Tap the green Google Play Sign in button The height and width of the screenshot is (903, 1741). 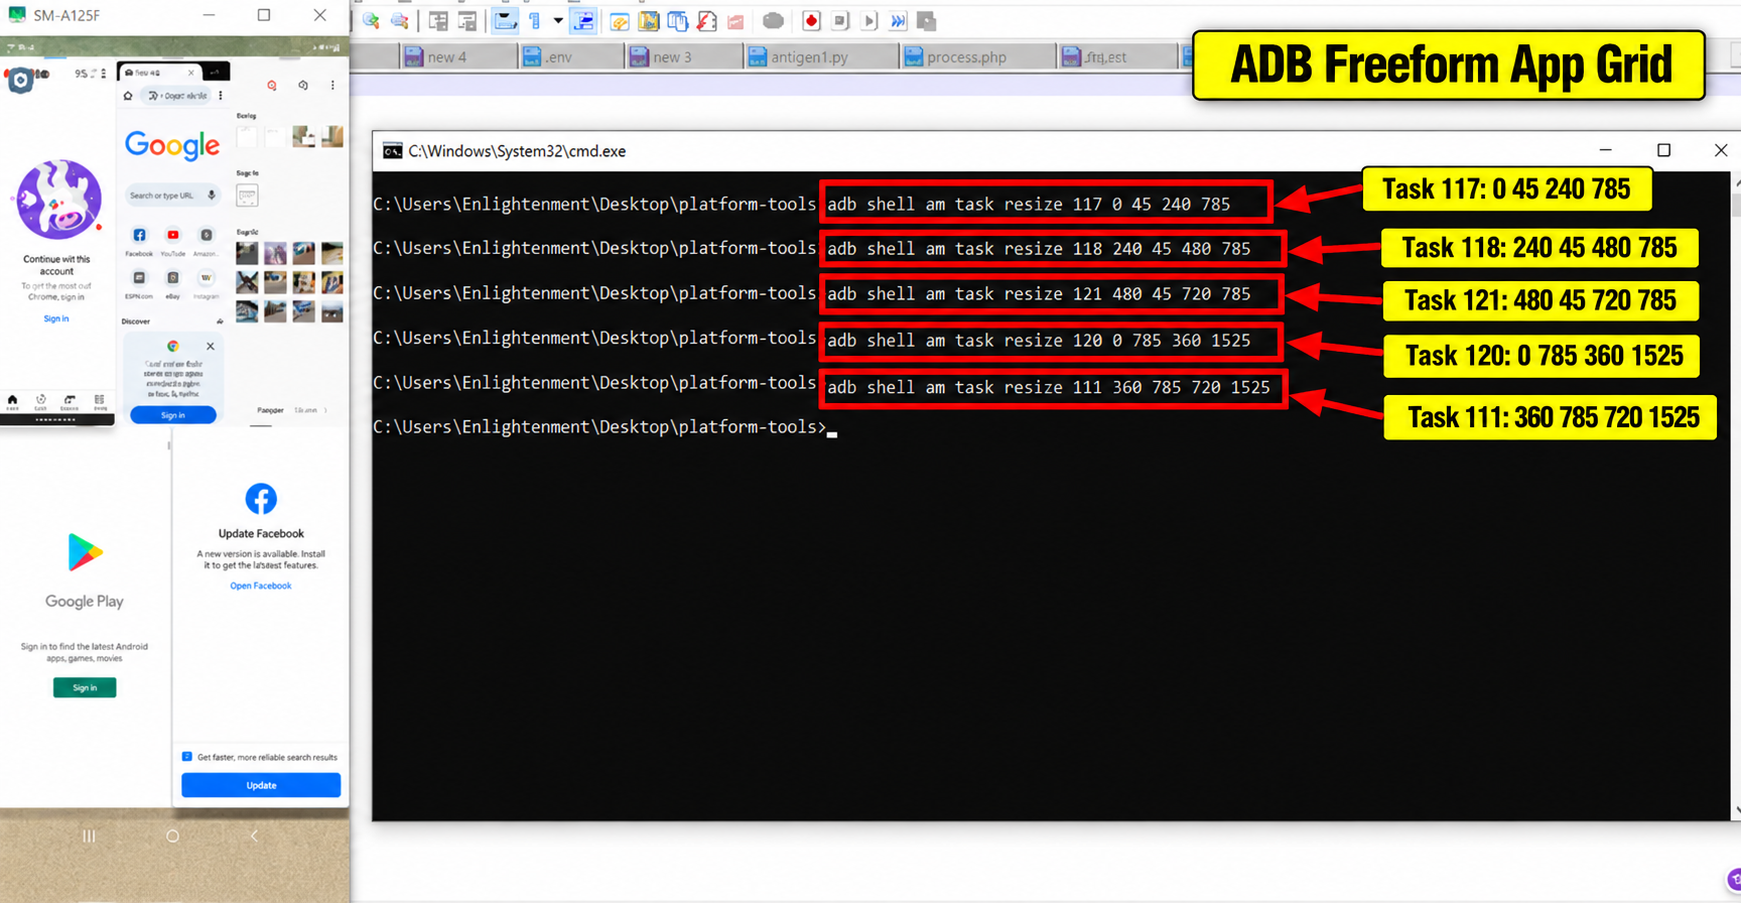(85, 688)
